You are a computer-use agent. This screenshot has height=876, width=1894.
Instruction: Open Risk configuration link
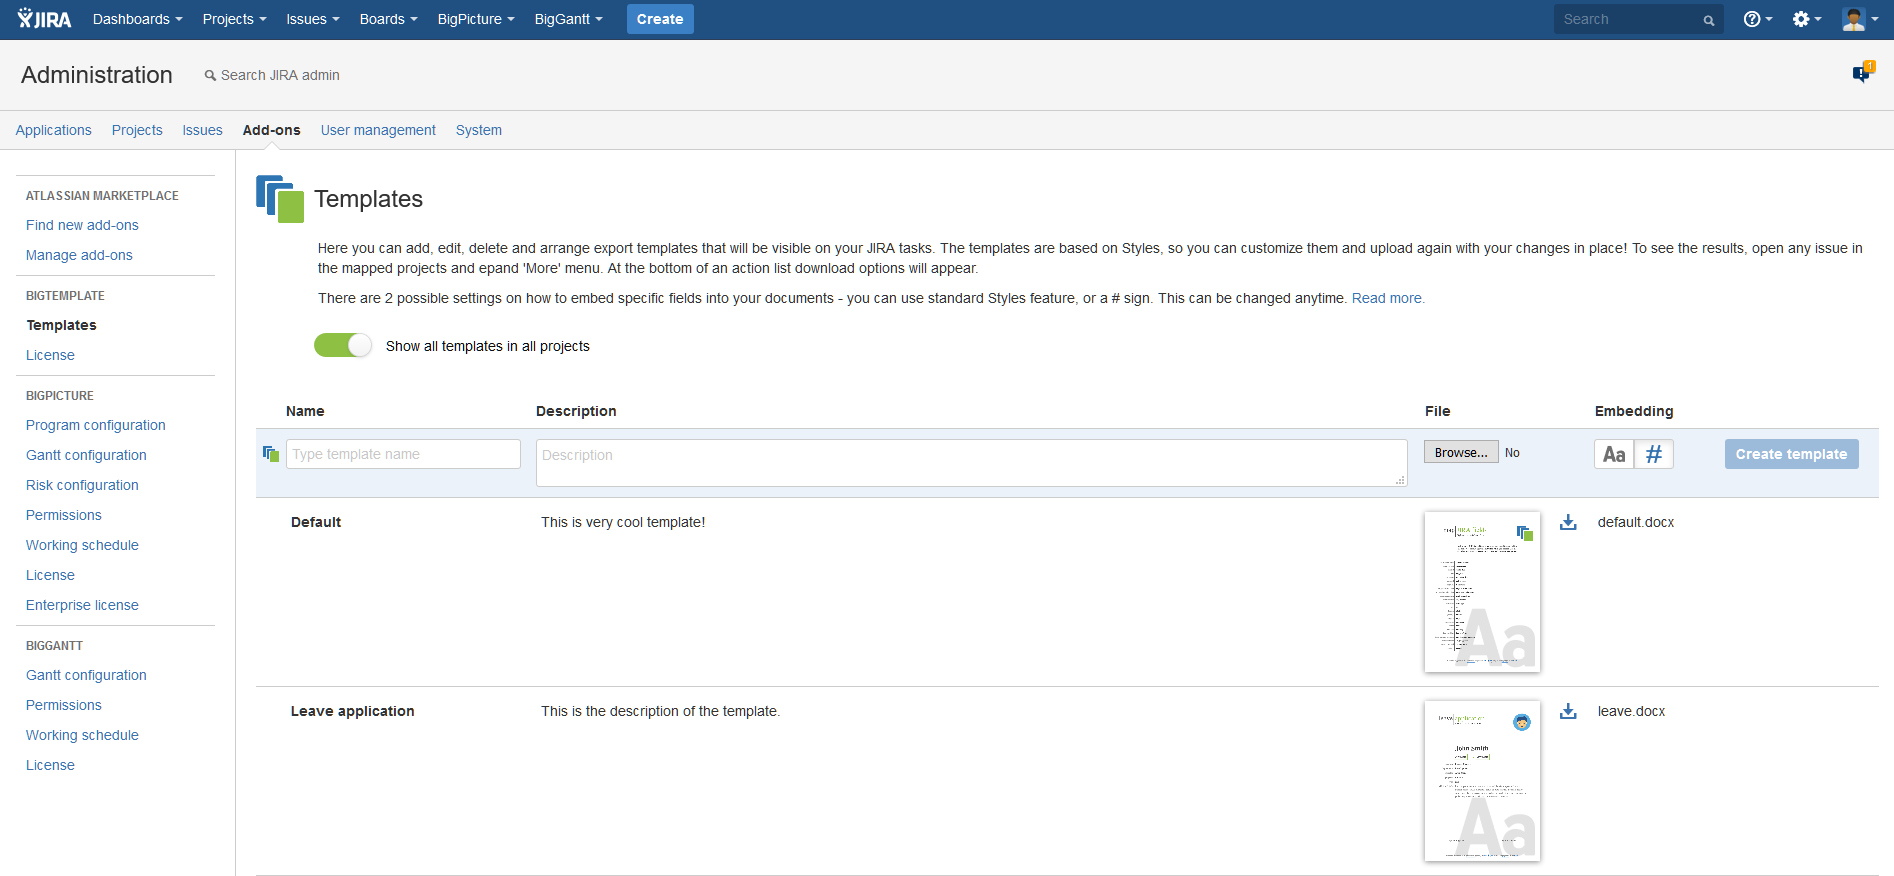(82, 485)
